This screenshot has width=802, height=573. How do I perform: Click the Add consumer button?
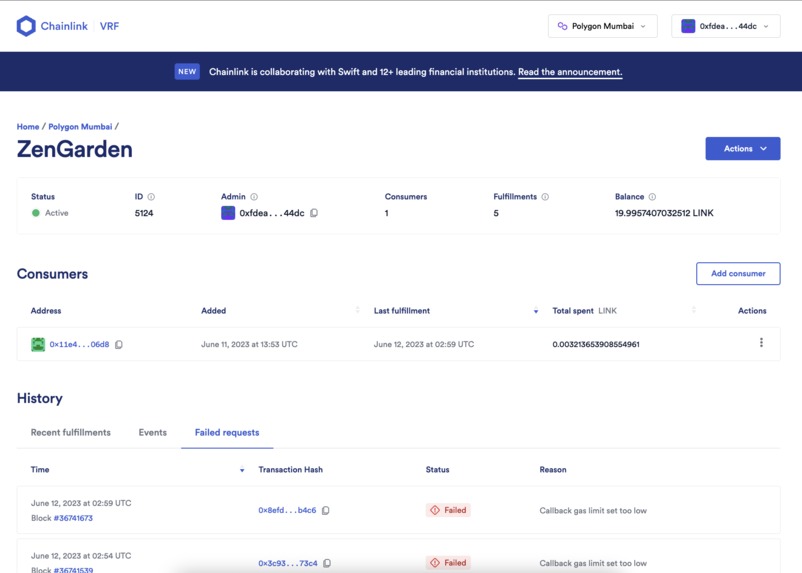click(x=738, y=274)
